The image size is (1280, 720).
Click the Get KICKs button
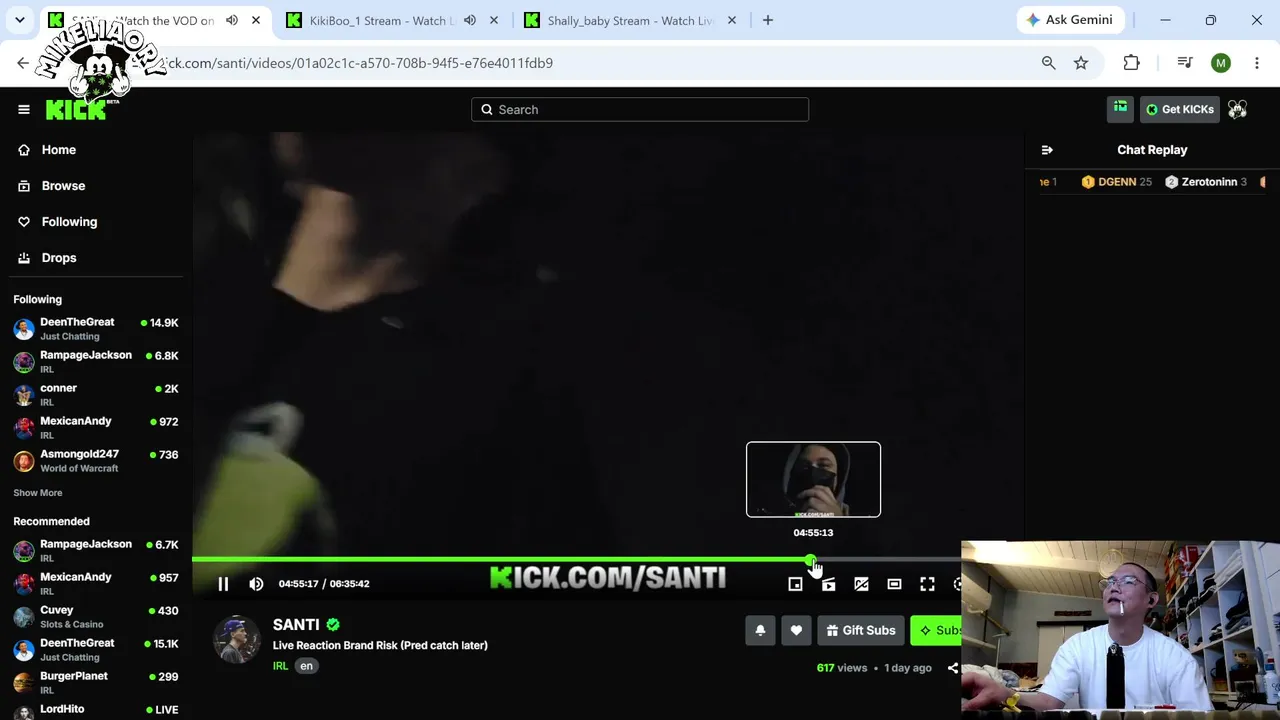(1179, 109)
